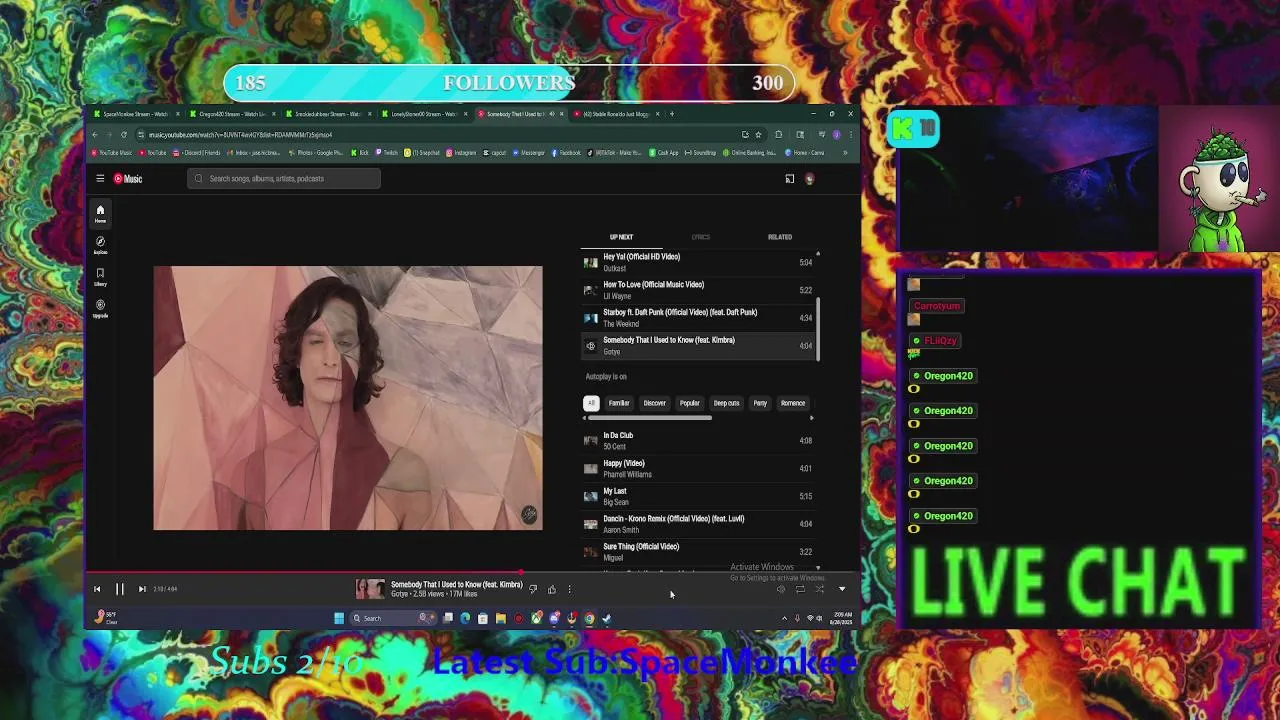Play How To Love by Lil Wayne
1280x720 pixels.
click(x=699, y=290)
